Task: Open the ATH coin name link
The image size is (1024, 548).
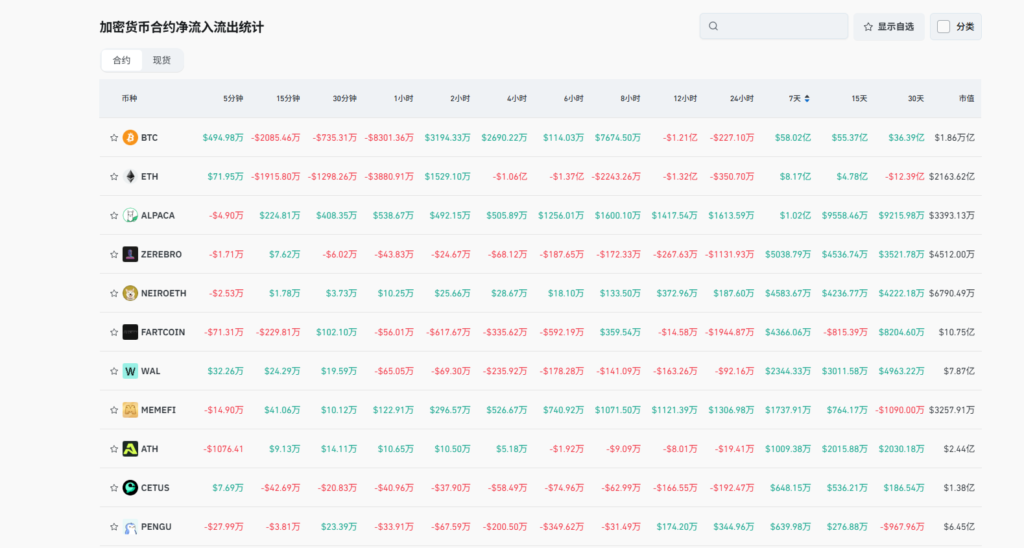Action: pos(149,449)
